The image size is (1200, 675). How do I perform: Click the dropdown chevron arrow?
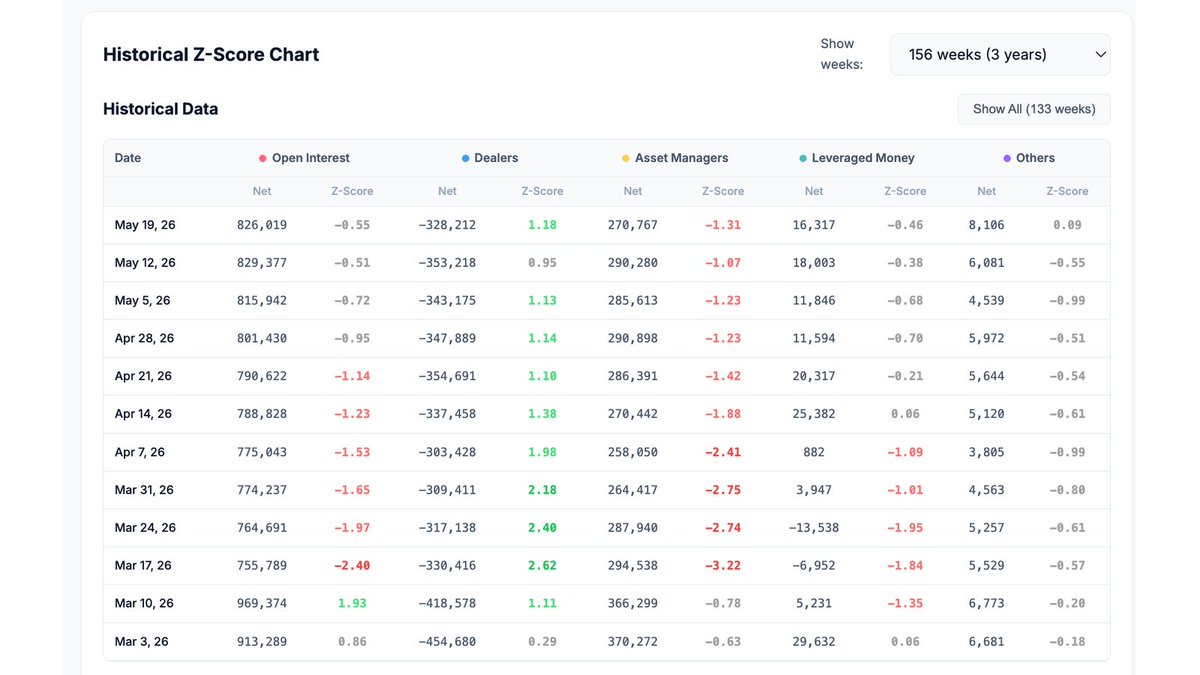[x=1101, y=54]
